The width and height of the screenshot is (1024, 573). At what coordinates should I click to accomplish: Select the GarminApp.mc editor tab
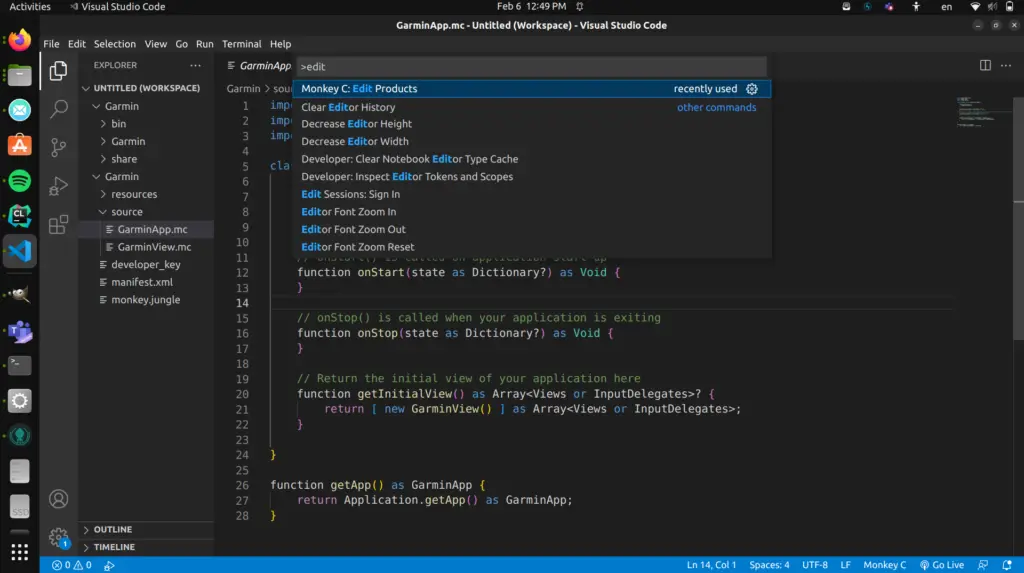pyautogui.click(x=258, y=65)
